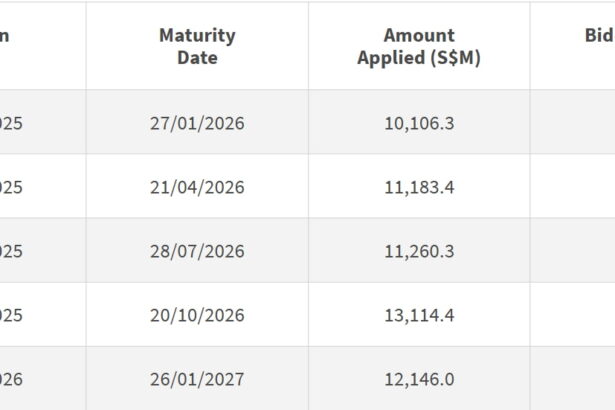
Task: Click the Amount Applied (S$M) column header
Action: (418, 46)
